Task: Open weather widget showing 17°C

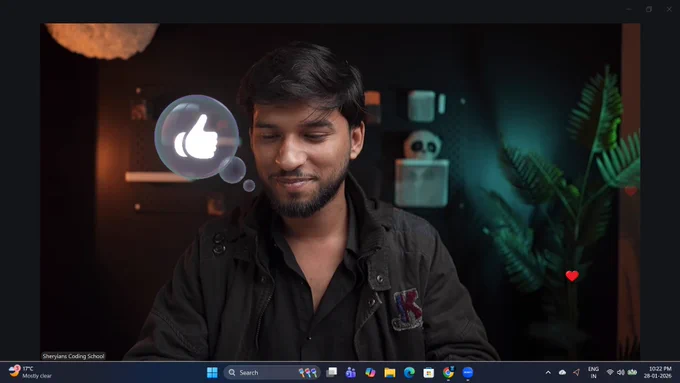Action: 30,372
